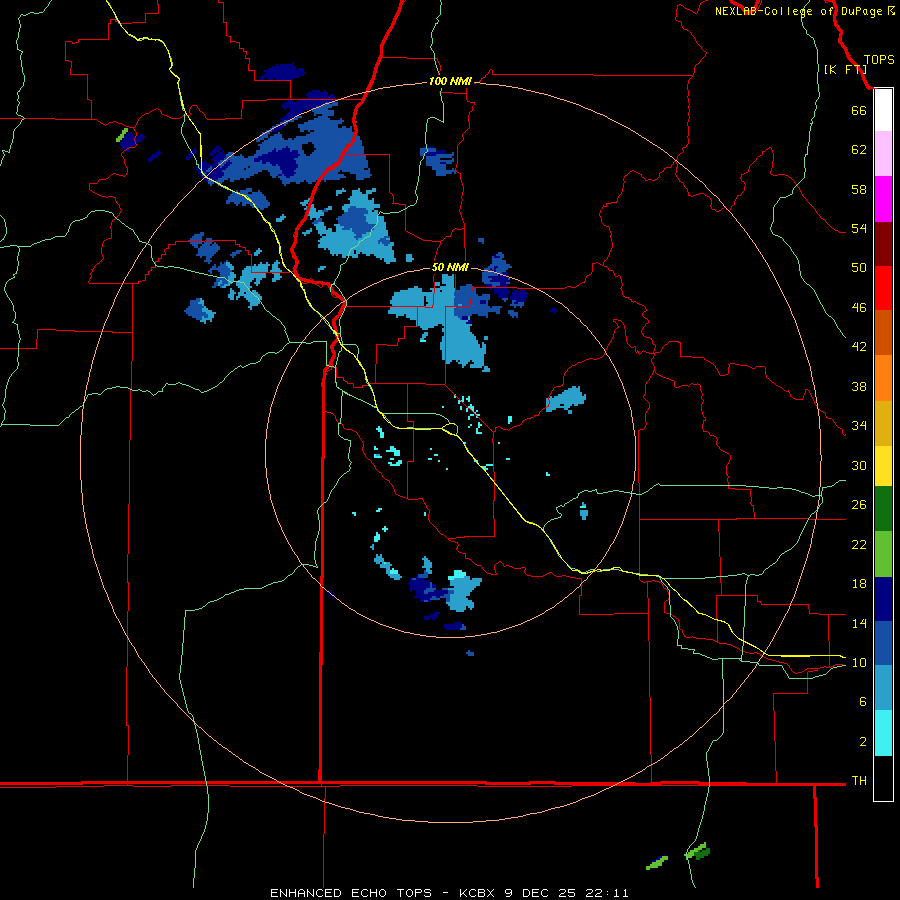Viewport: 900px width, 900px height.
Task: Click the '18' legend value
Action: tap(859, 584)
